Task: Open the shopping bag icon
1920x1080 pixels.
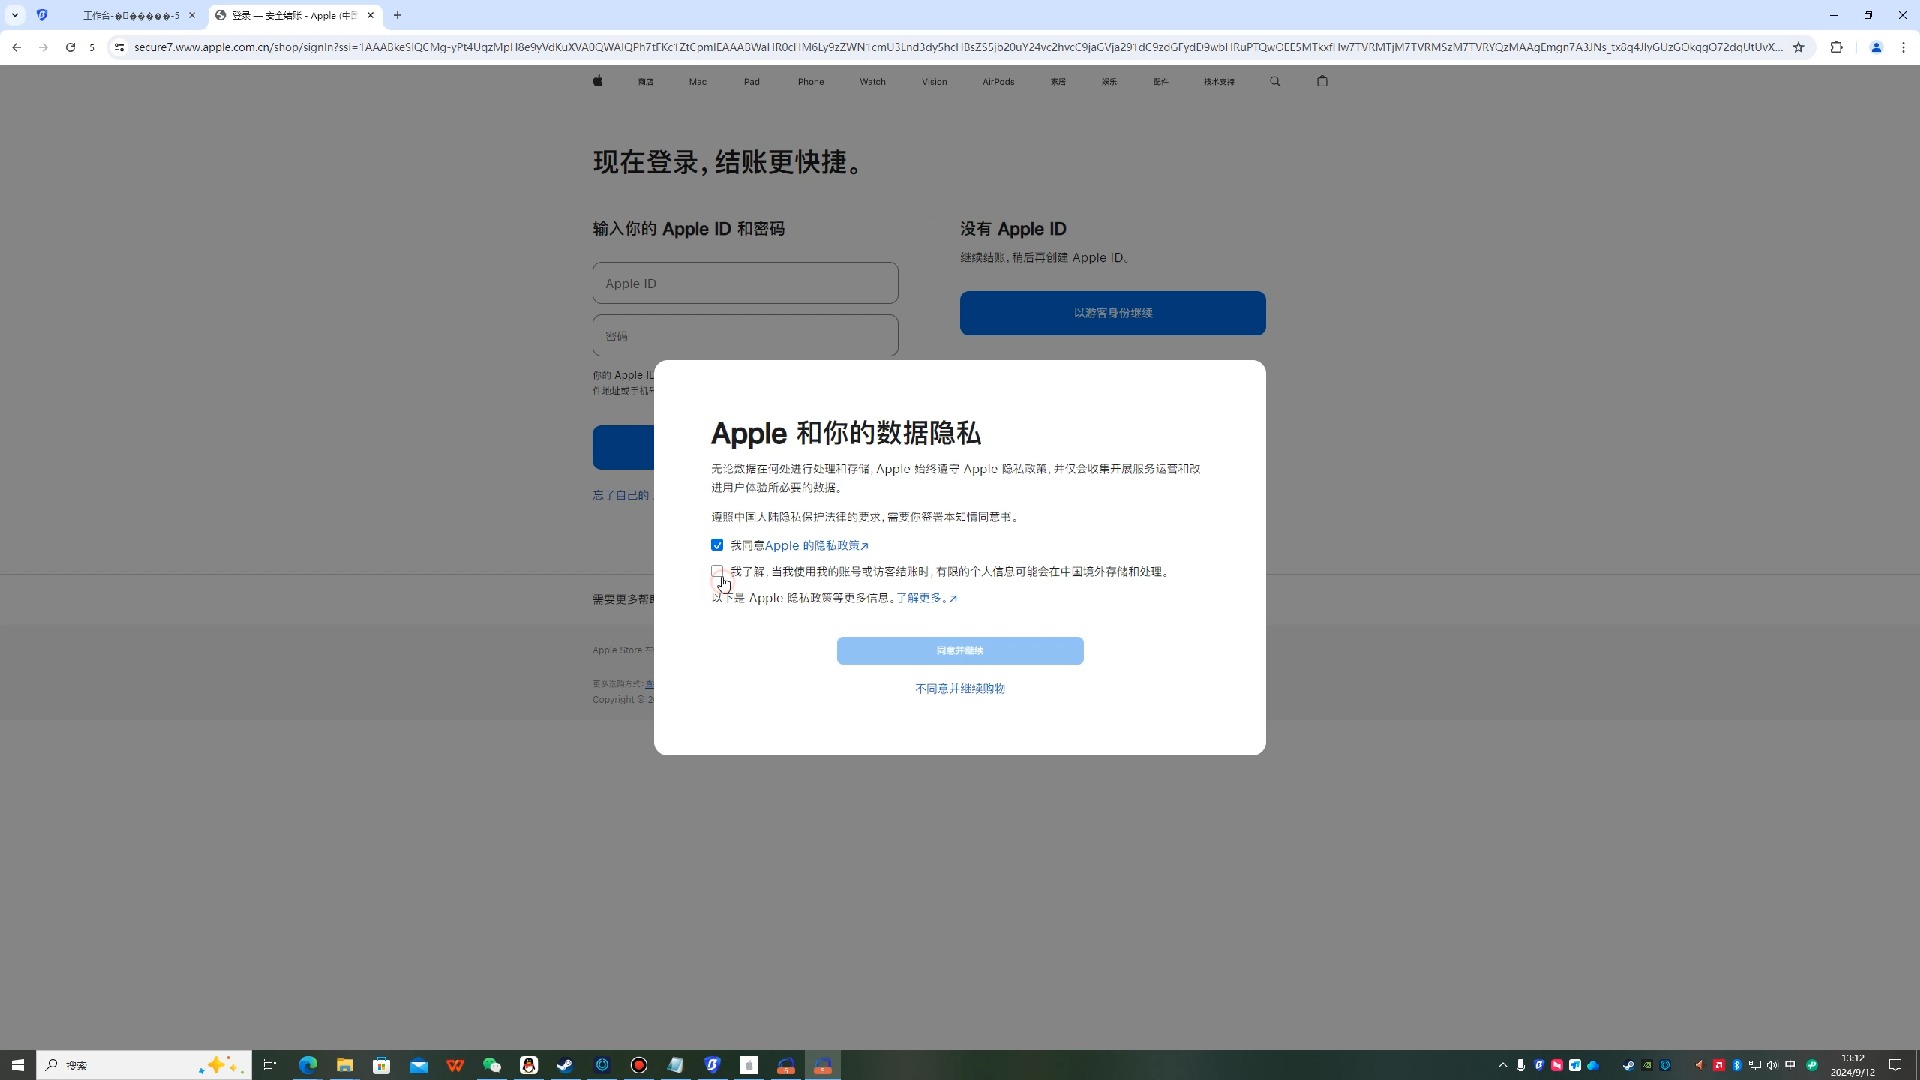Action: tap(1322, 81)
